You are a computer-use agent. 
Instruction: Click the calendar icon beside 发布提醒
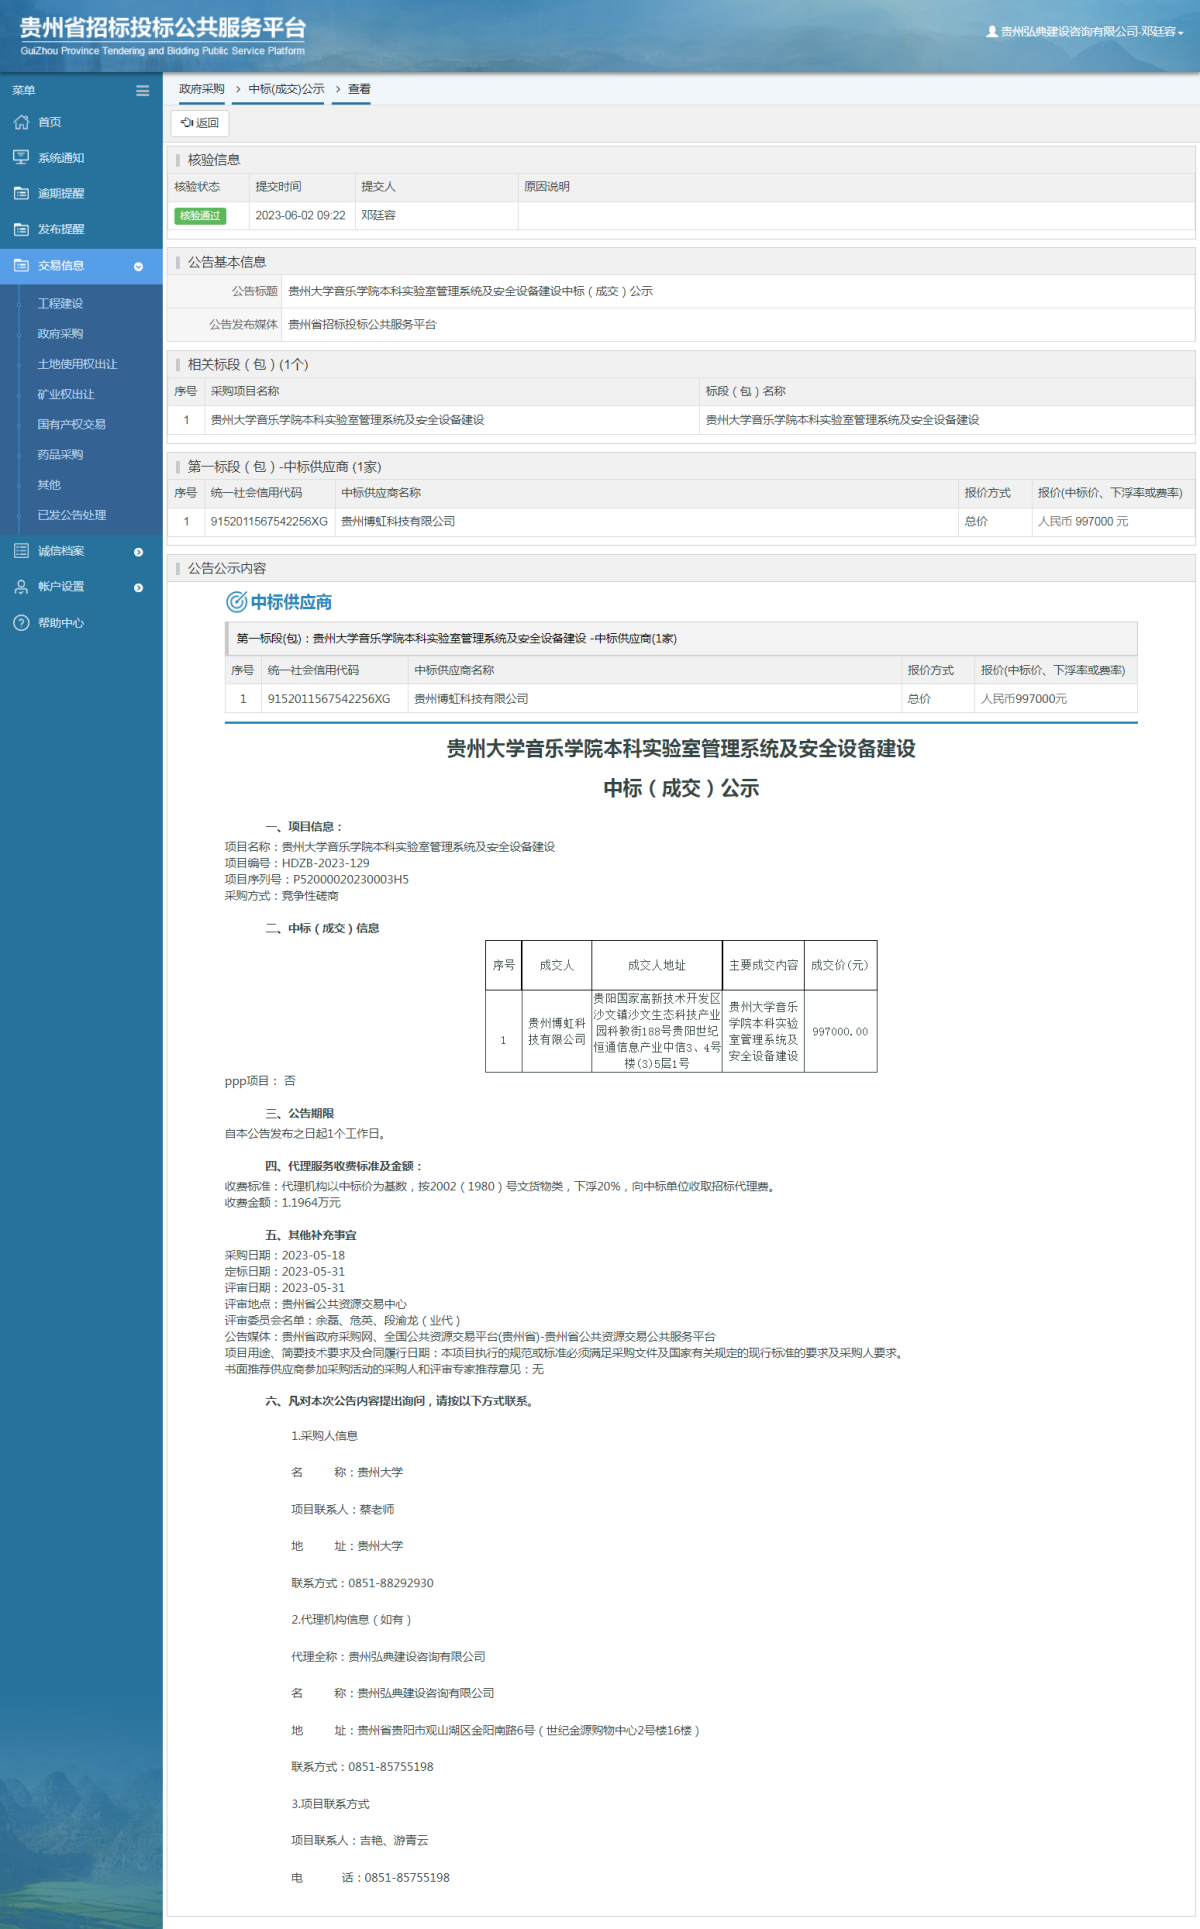(x=21, y=230)
